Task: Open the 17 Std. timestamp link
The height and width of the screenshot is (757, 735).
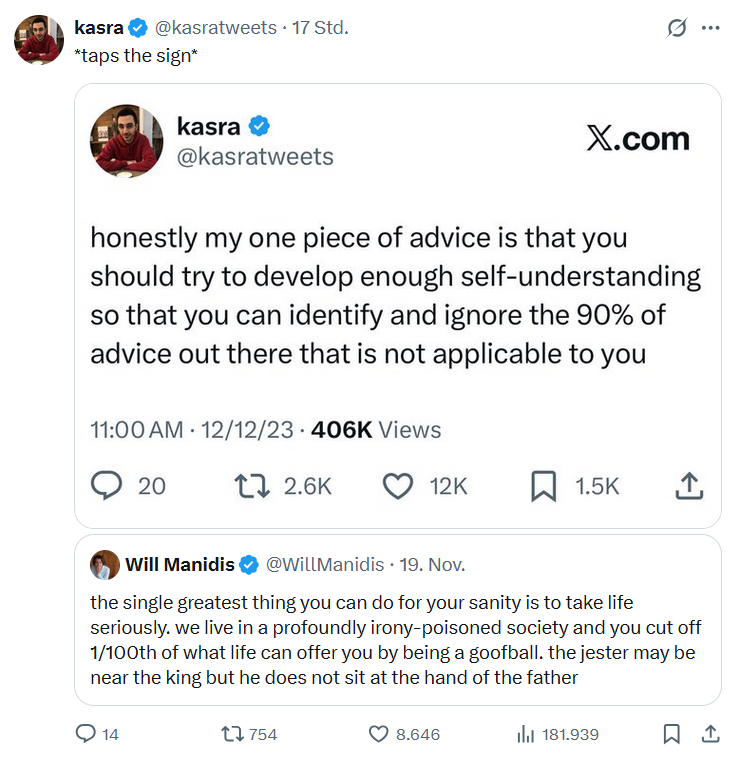Action: (x=320, y=28)
